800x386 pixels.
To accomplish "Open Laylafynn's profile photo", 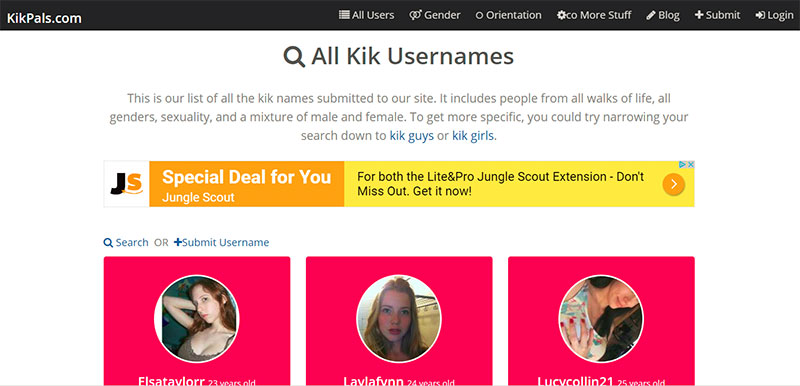I will click(399, 319).
